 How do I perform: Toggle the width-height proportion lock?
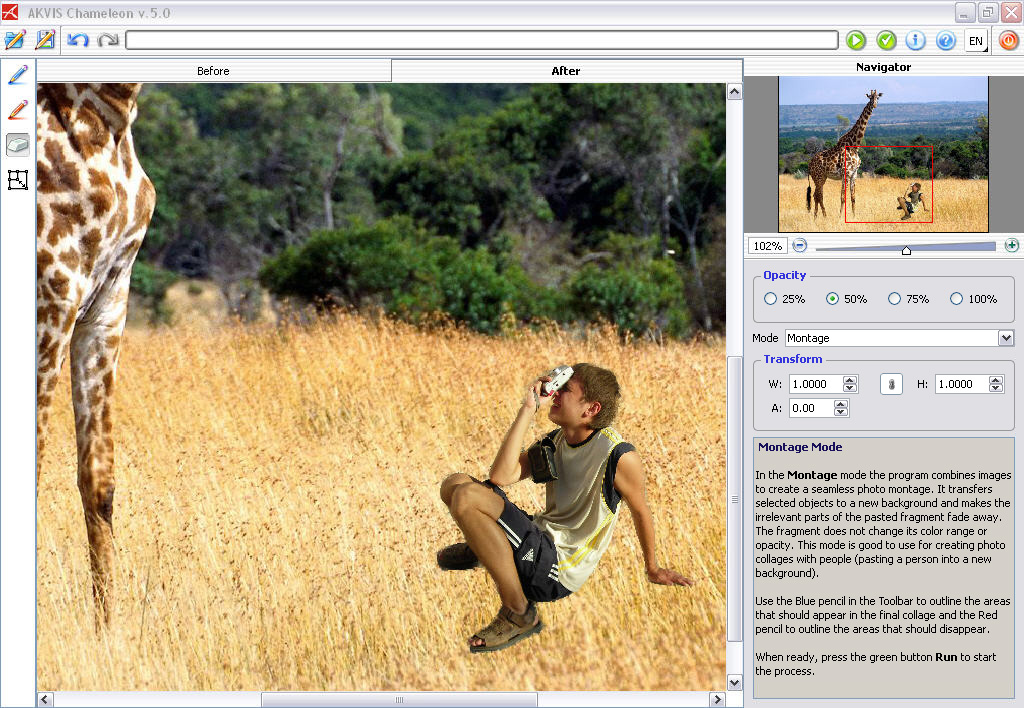891,384
